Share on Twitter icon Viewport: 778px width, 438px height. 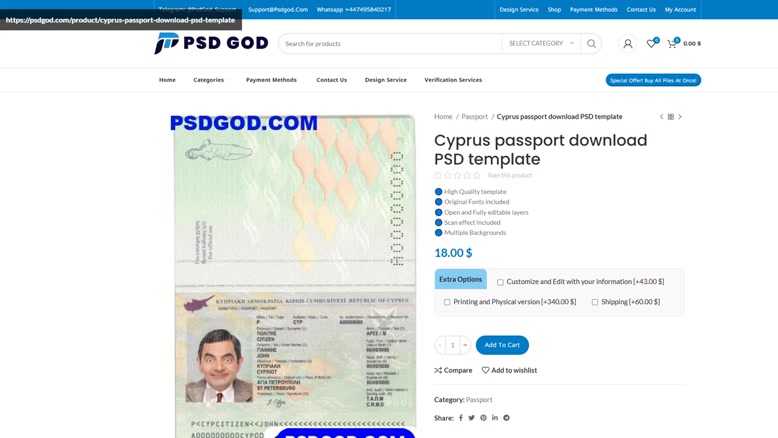point(471,418)
